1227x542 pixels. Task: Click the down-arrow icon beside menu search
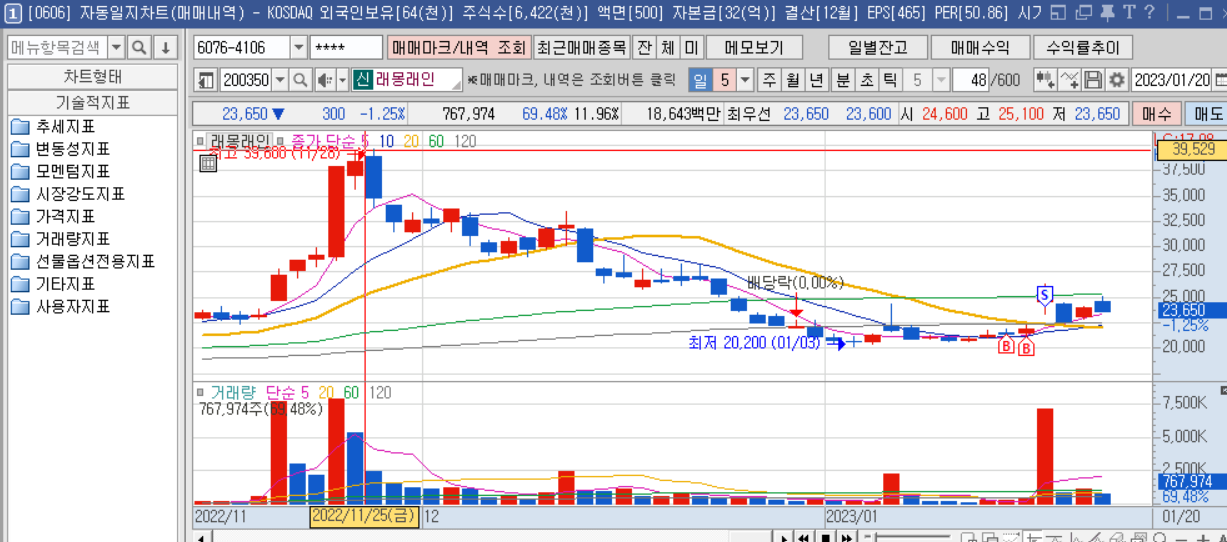[165, 48]
